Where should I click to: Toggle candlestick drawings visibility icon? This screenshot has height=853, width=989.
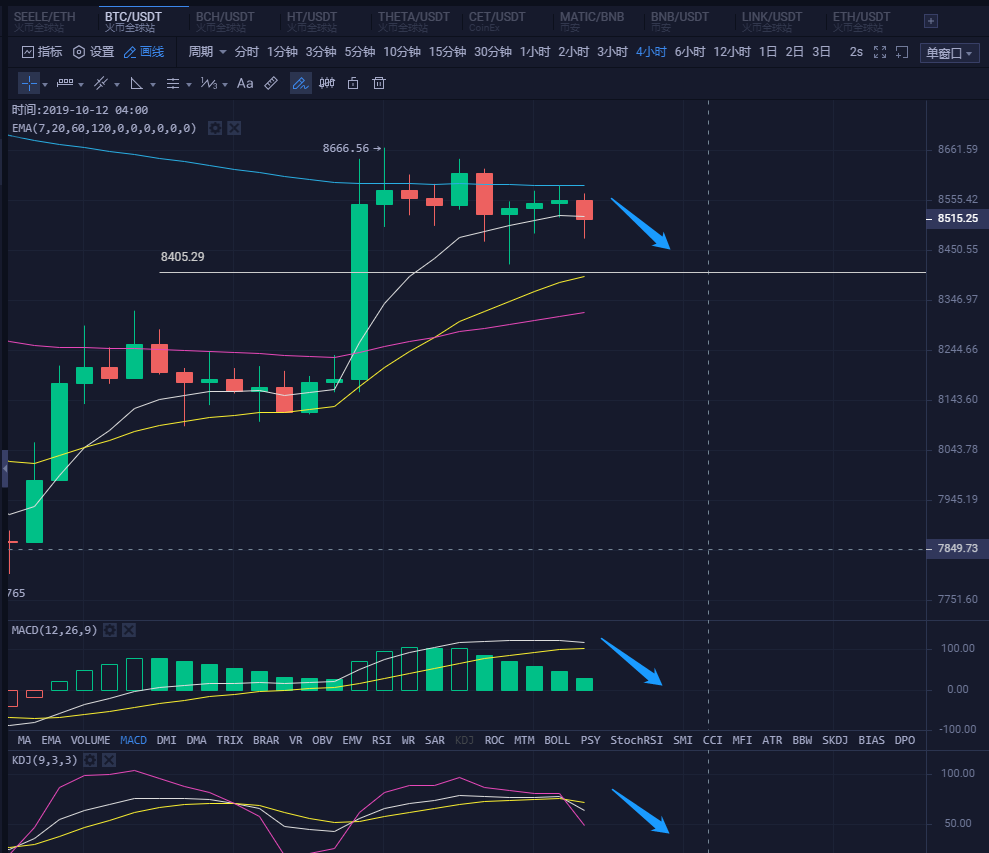click(327, 83)
